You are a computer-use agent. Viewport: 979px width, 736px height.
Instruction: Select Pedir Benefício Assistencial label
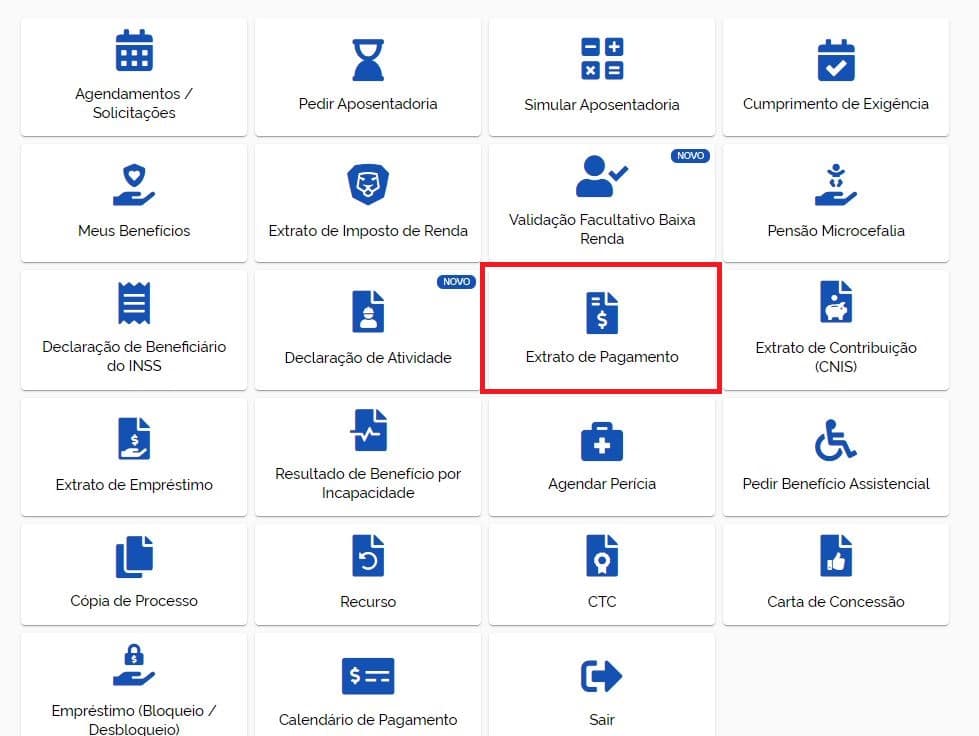[x=836, y=484]
